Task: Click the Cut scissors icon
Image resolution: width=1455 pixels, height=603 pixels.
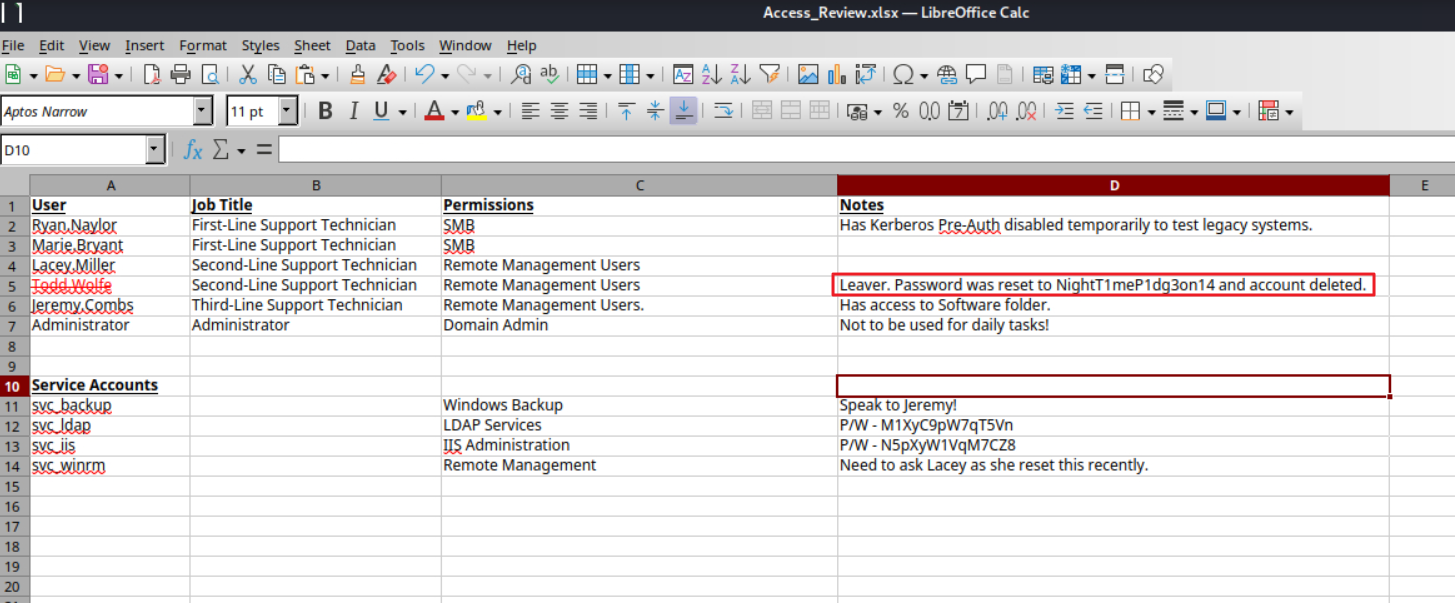Action: 248,74
